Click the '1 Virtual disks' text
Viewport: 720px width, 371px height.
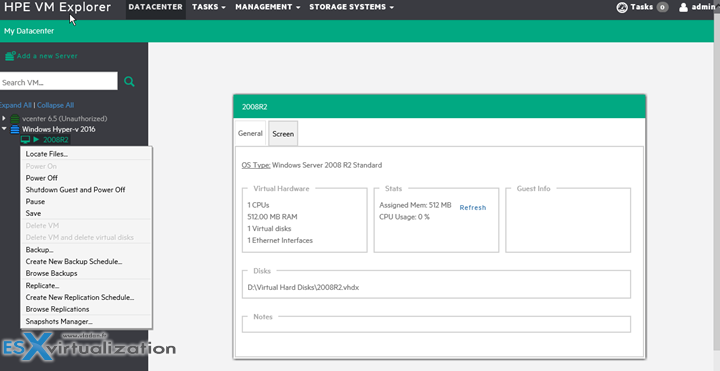point(269,229)
